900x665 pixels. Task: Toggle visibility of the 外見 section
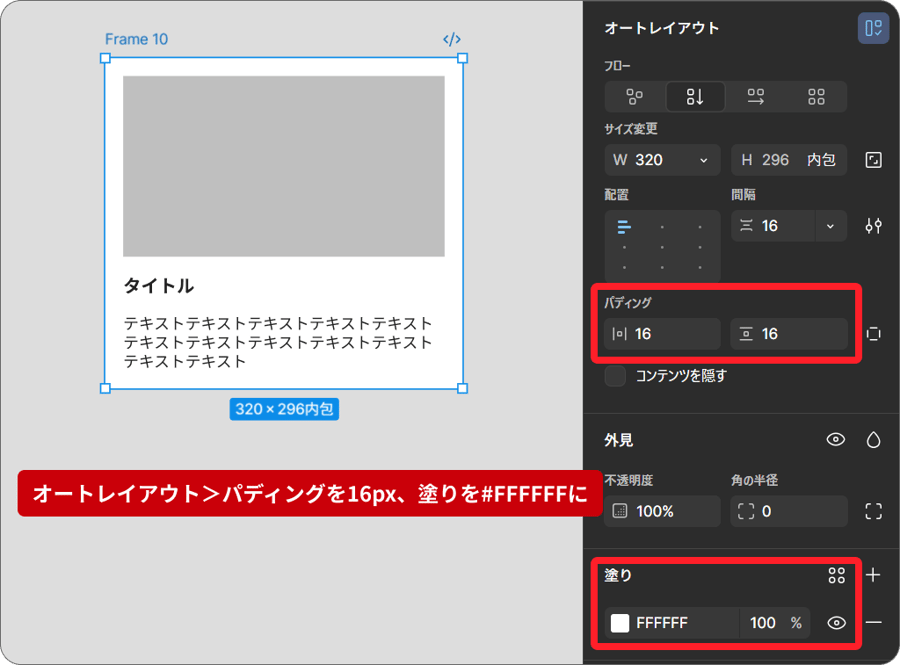[x=836, y=439]
